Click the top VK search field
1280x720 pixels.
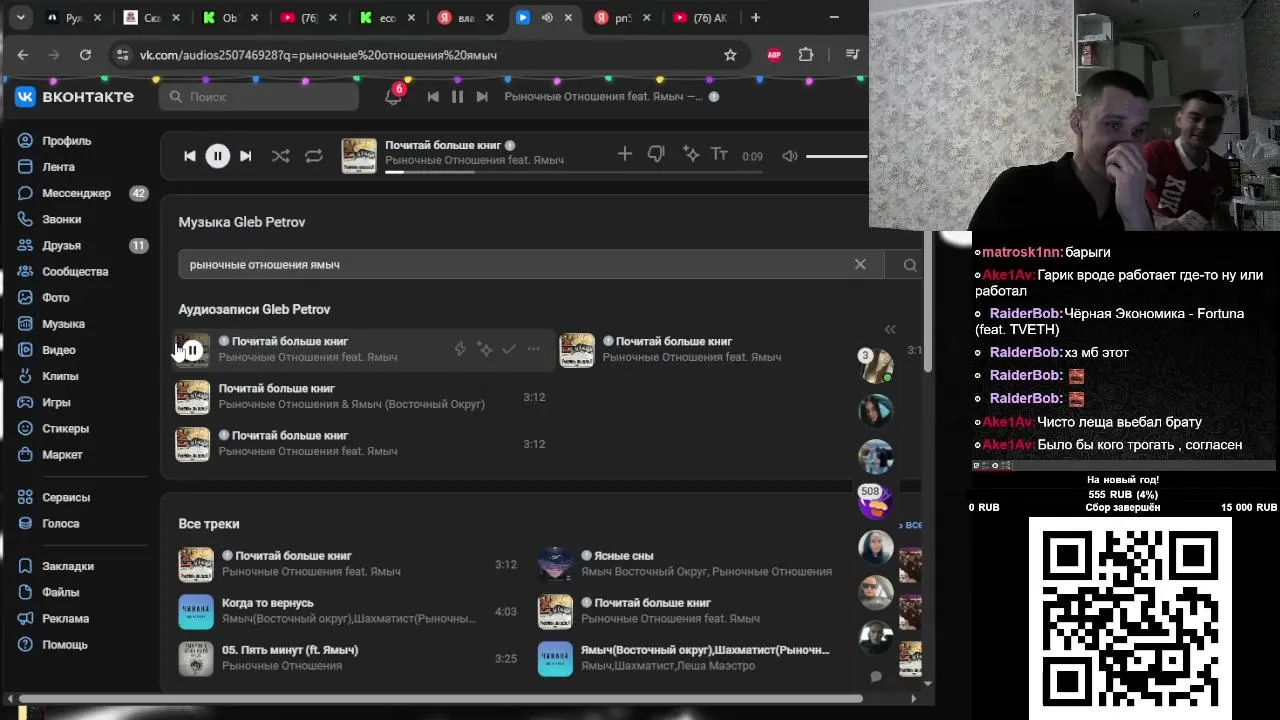259,97
